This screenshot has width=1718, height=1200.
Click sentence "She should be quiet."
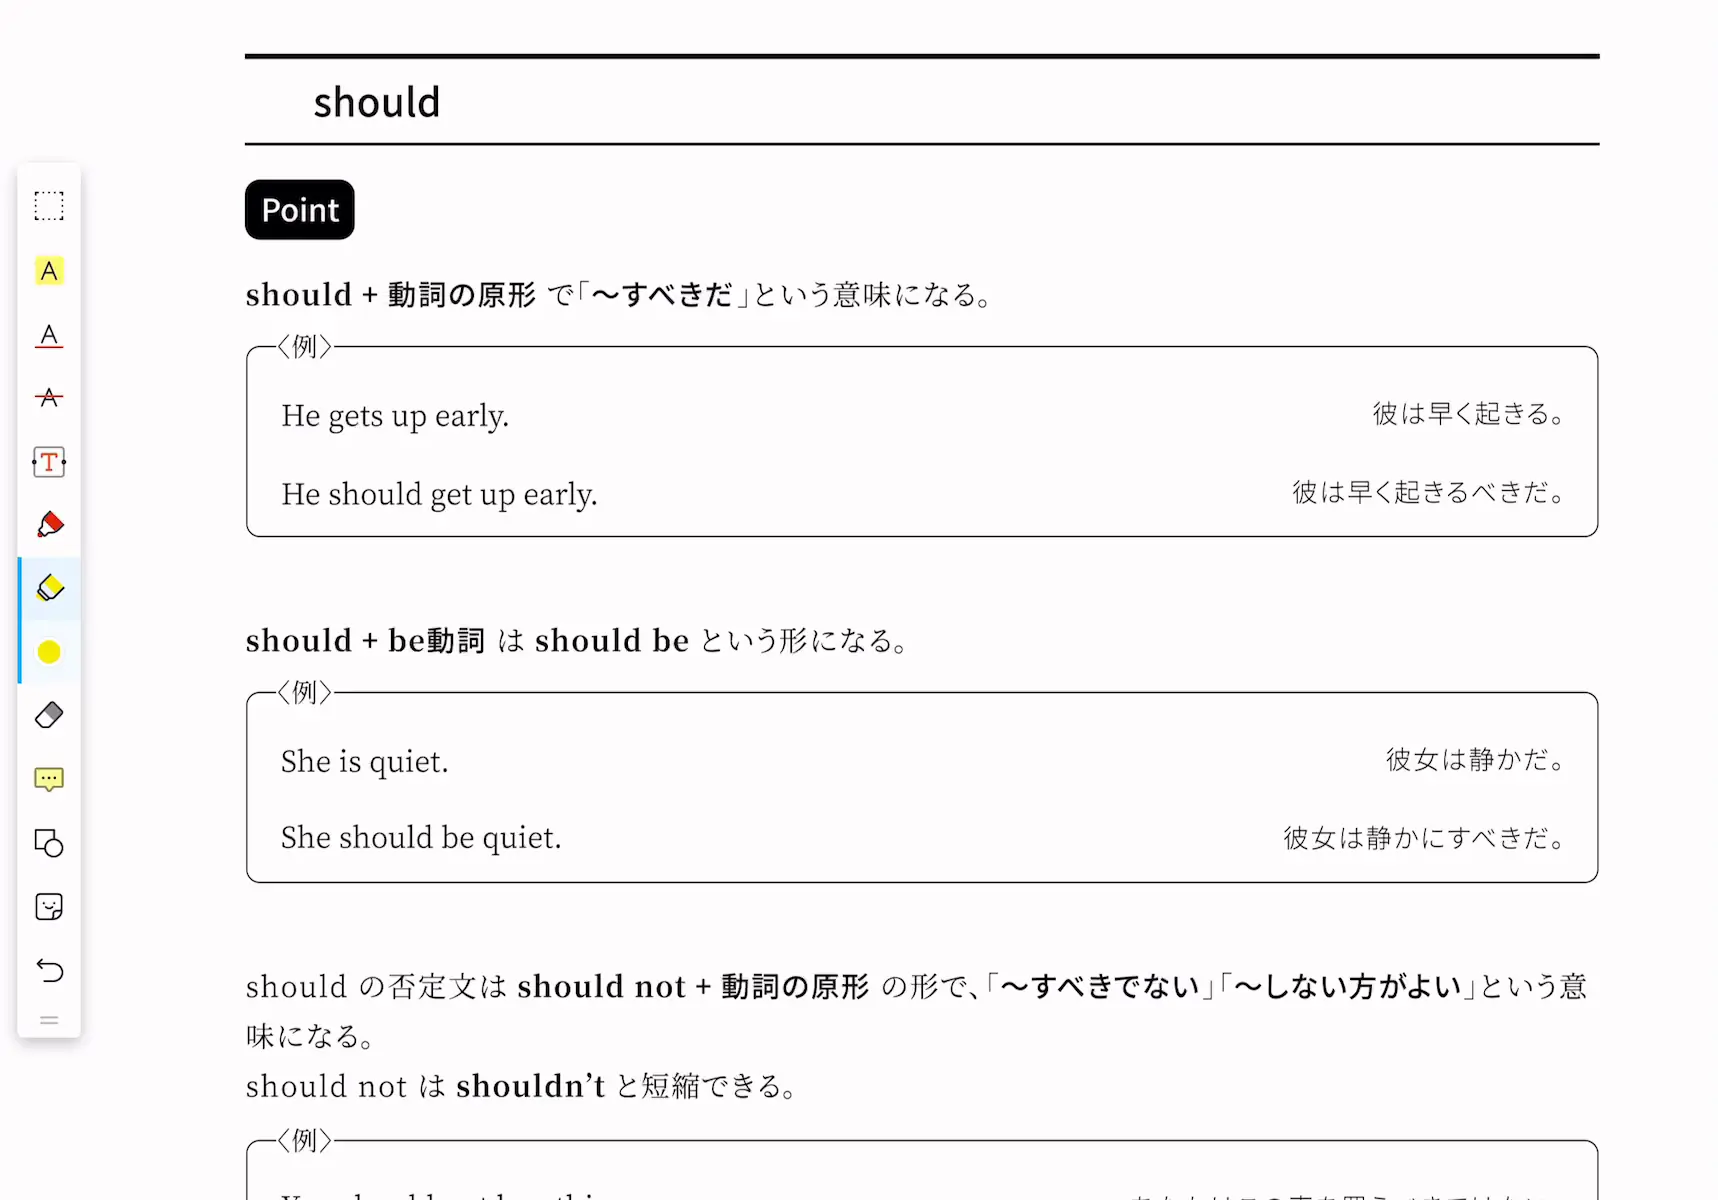coord(421,837)
